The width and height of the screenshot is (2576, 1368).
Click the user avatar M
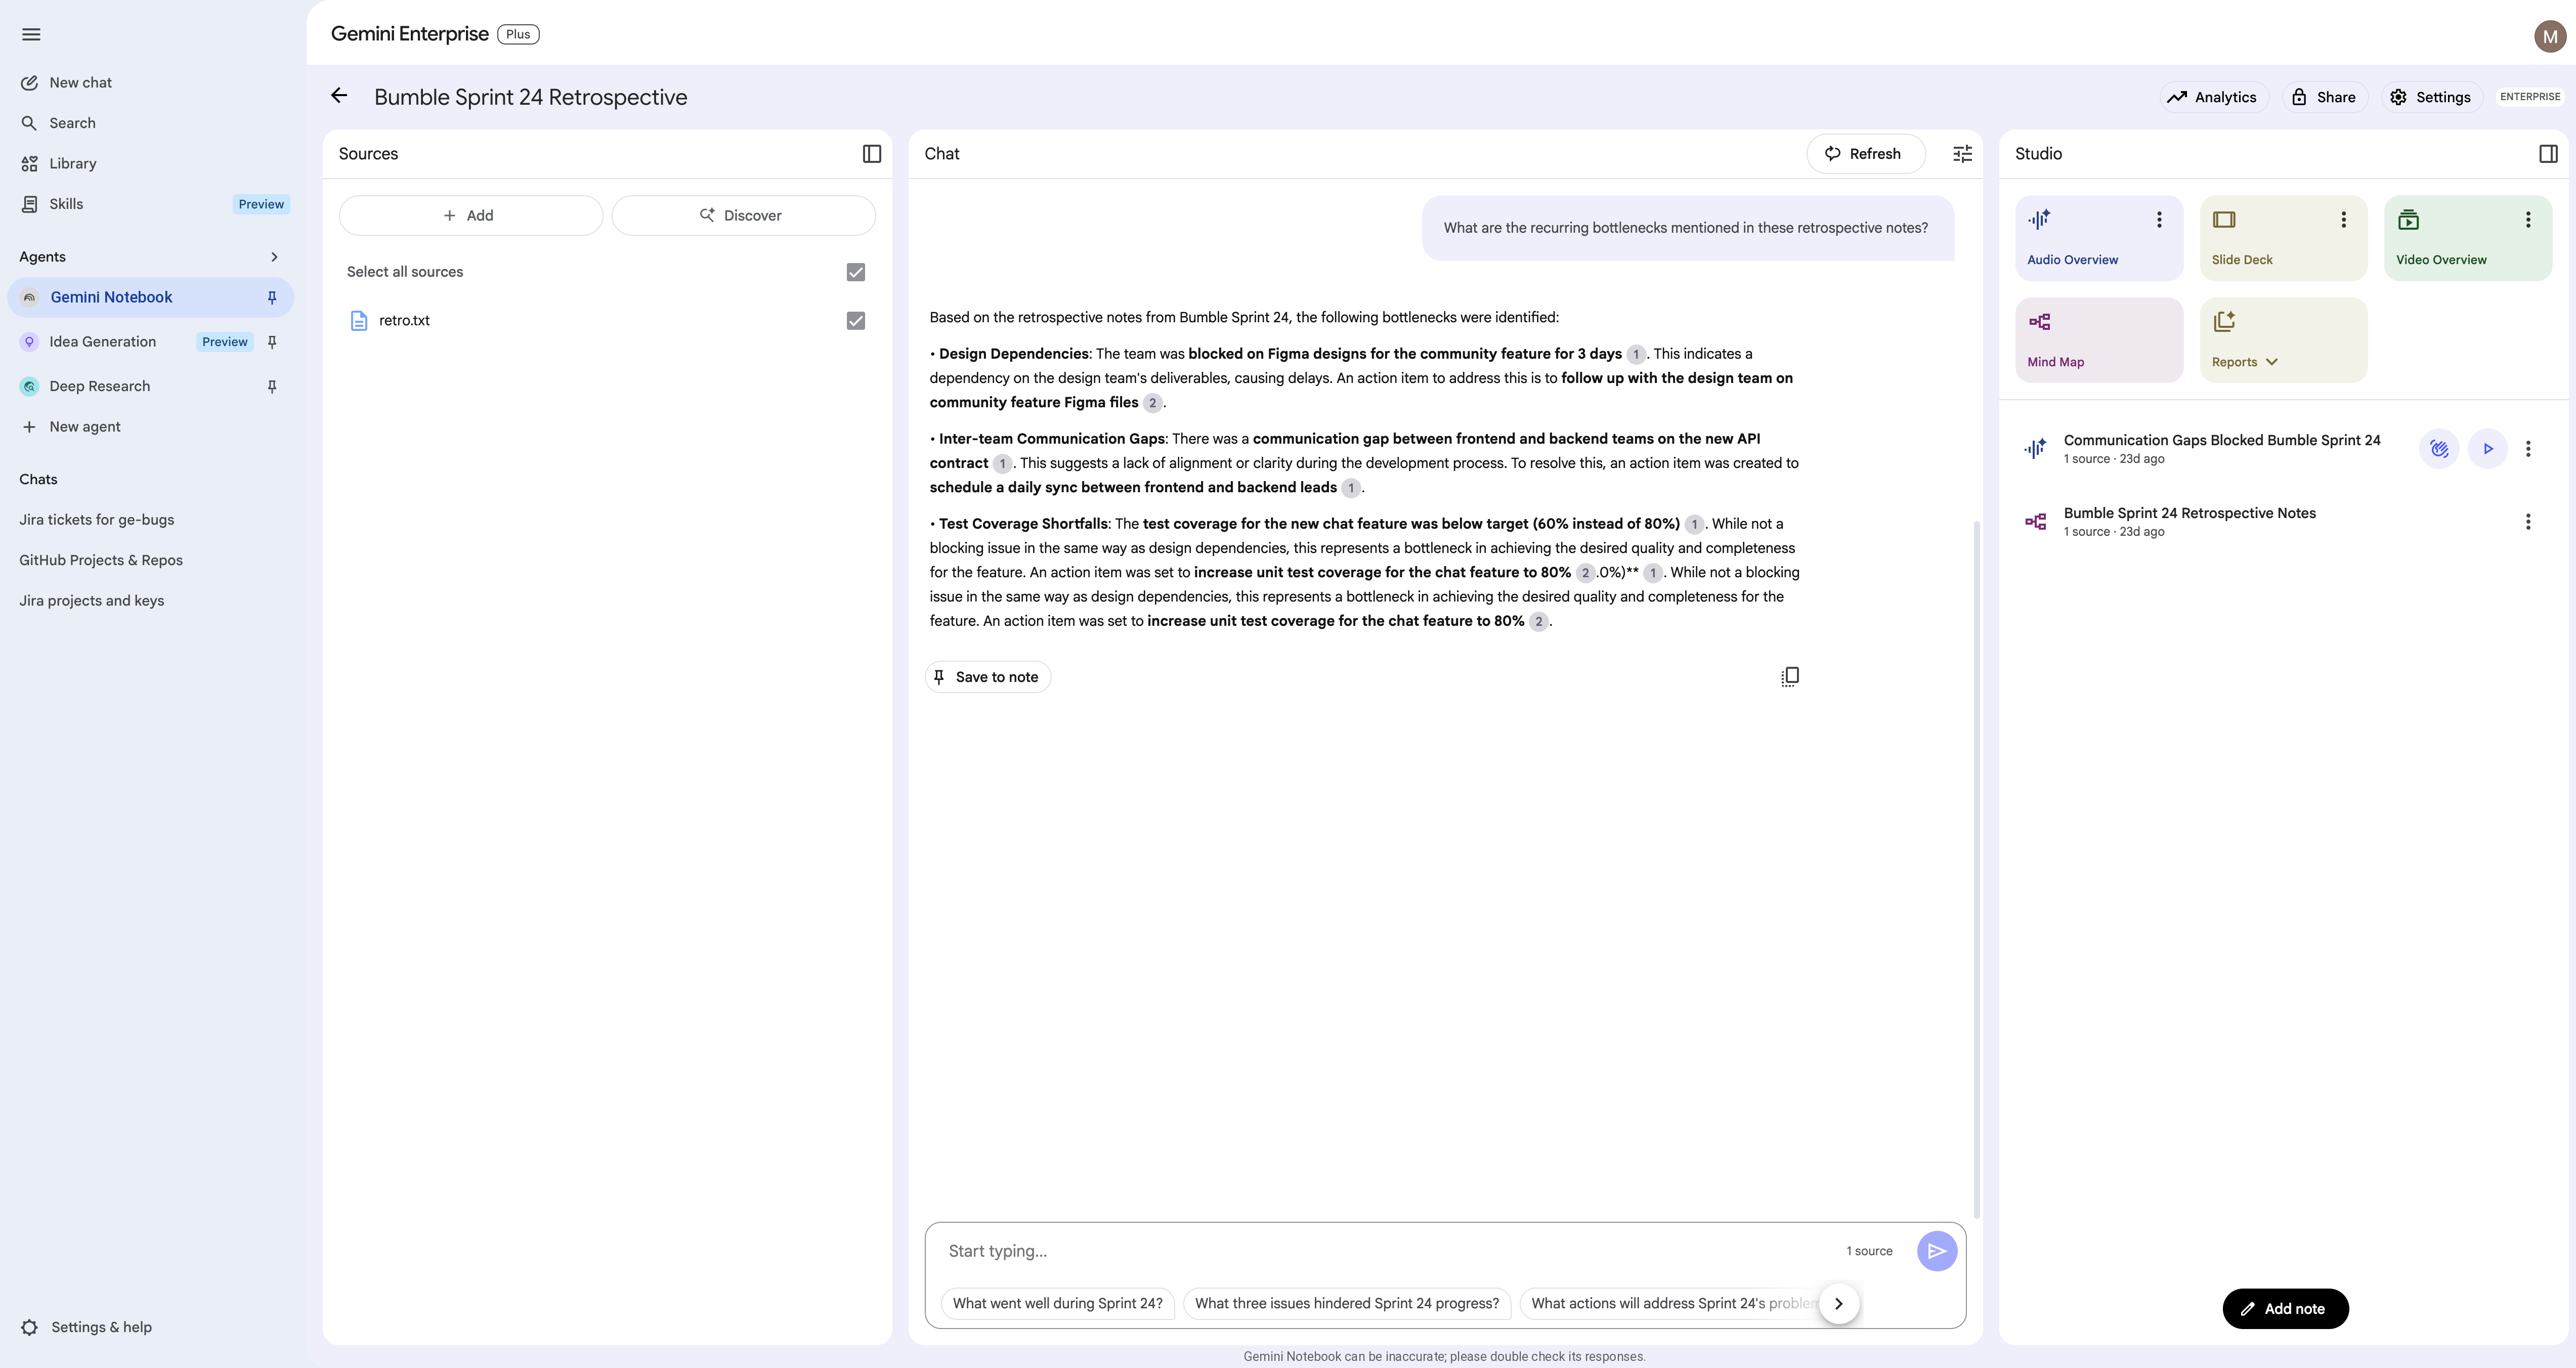[2550, 36]
